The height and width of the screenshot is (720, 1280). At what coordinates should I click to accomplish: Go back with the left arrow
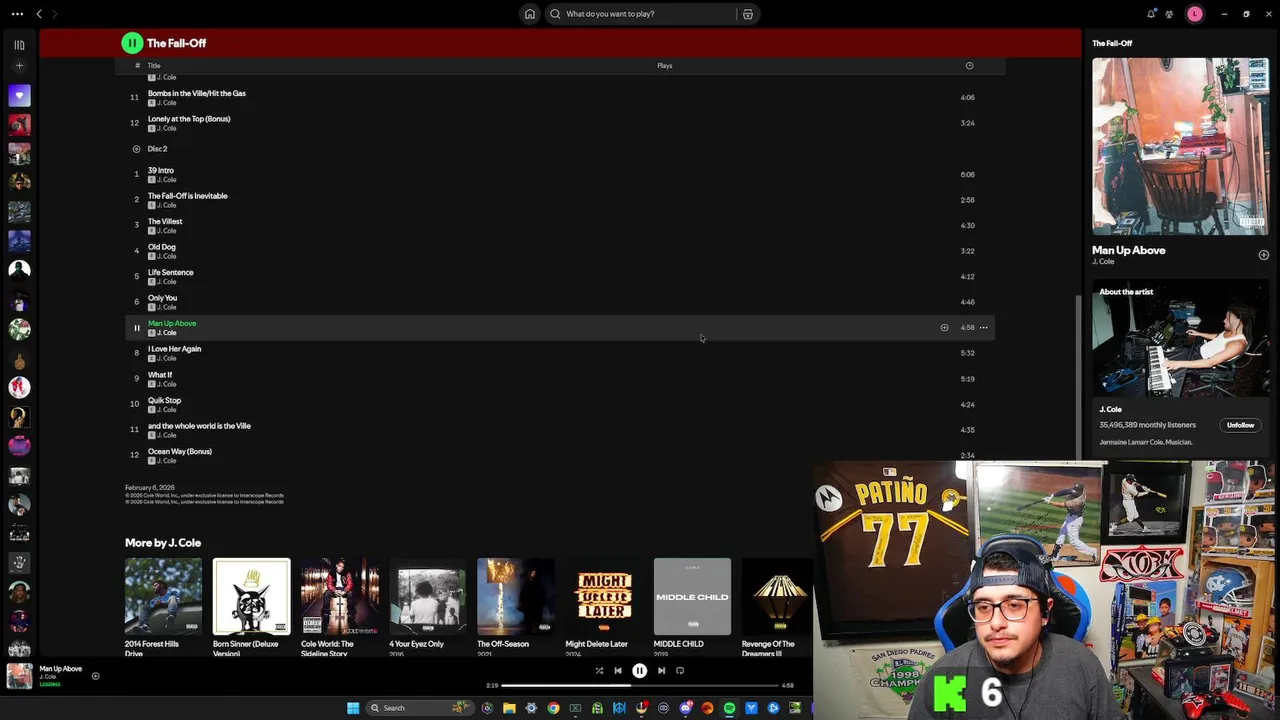[39, 14]
